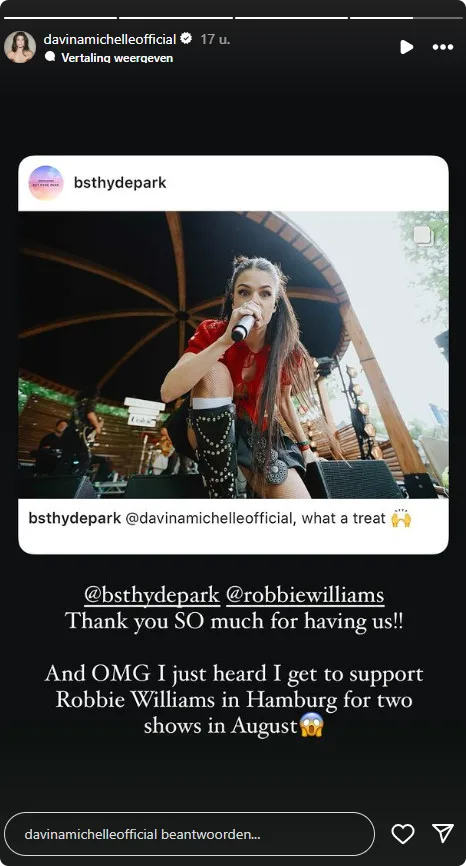Open the three-dot story options menu
This screenshot has width=466, height=866.
[443, 47]
